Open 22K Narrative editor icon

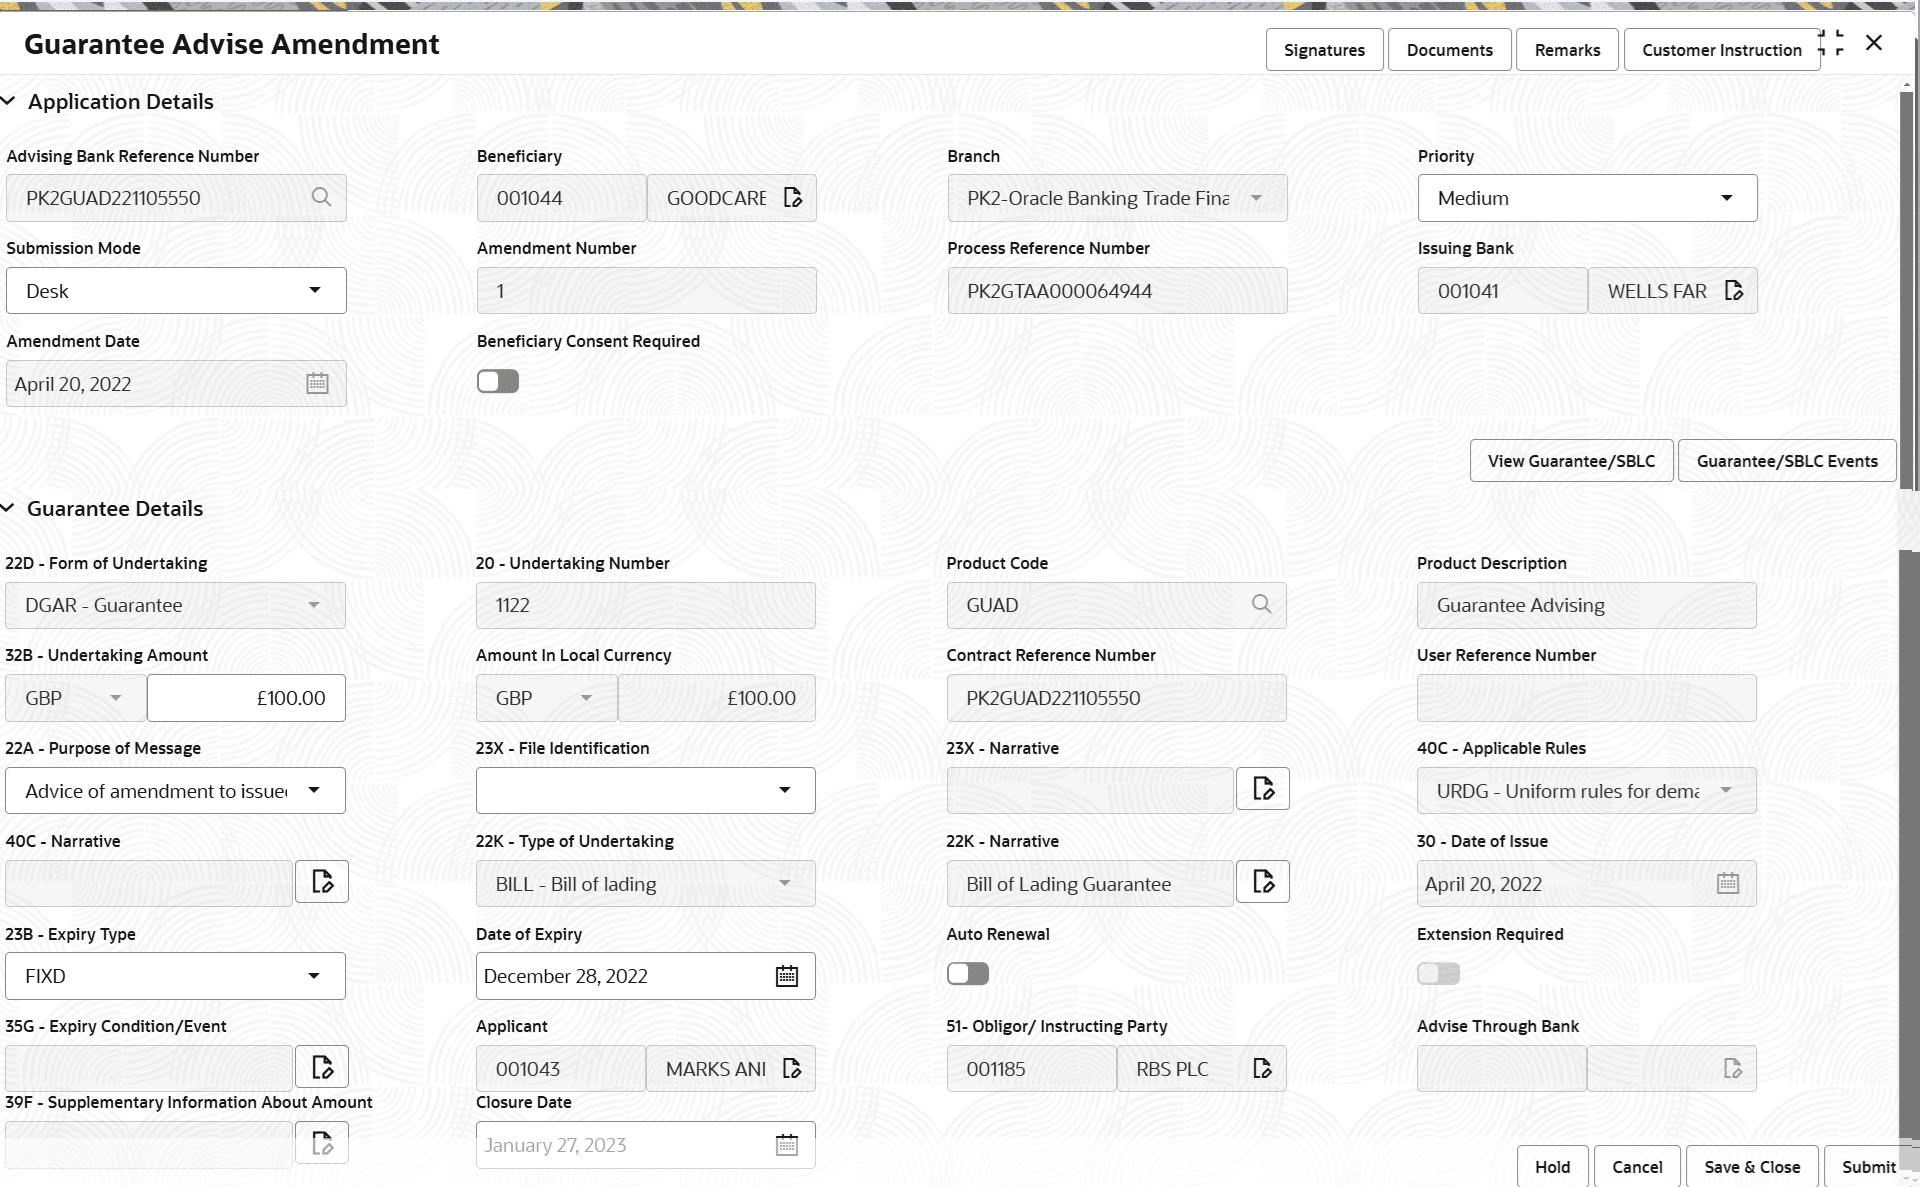tap(1263, 882)
